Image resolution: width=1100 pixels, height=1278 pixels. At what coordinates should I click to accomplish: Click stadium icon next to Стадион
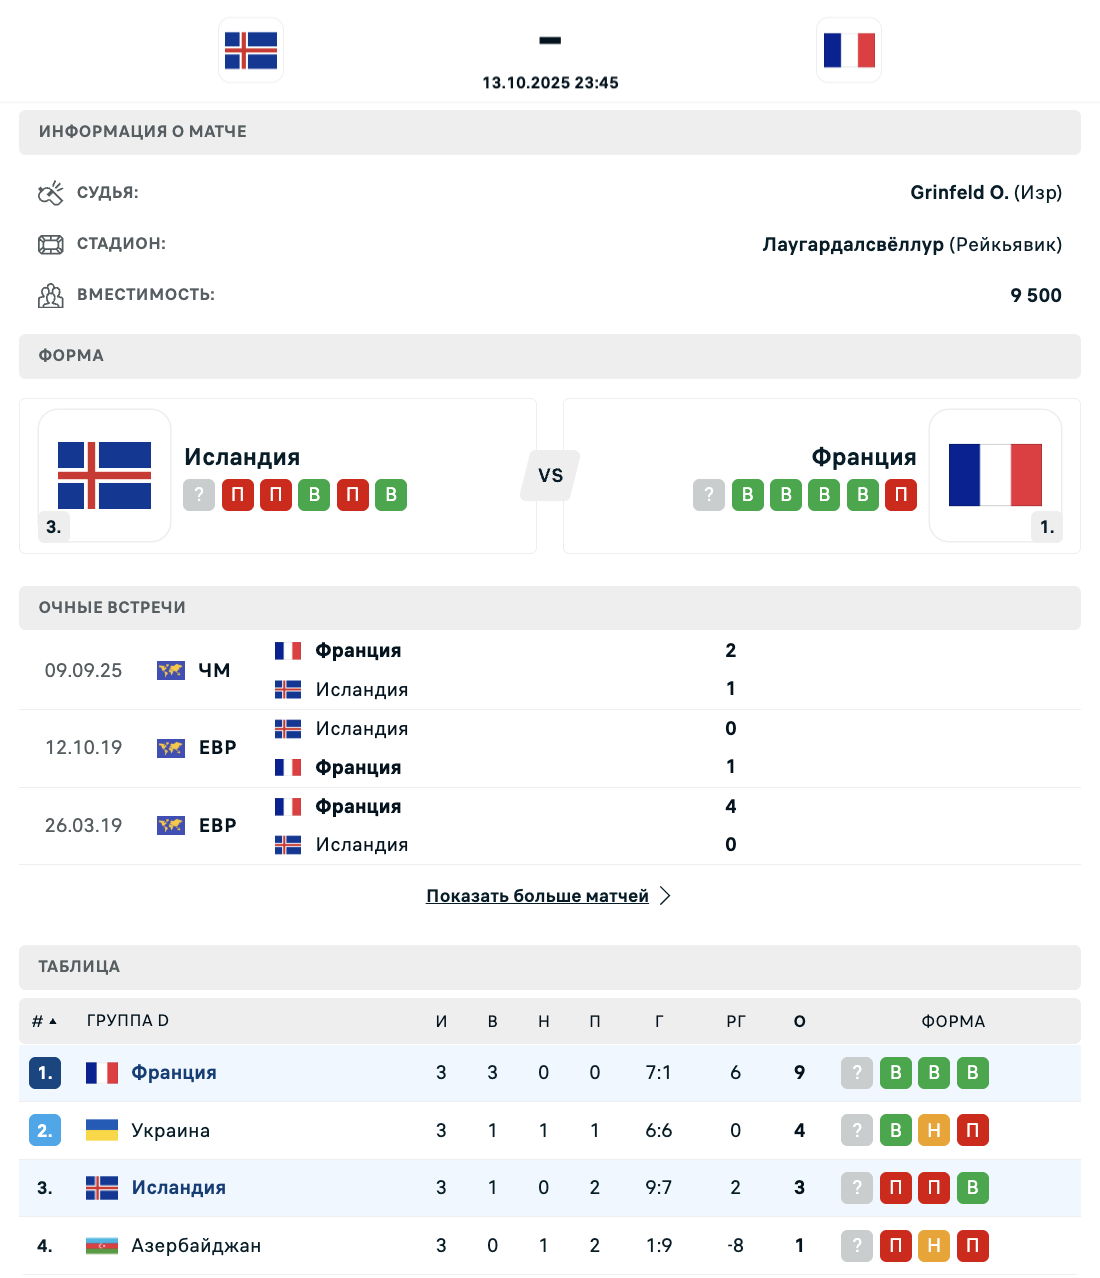50,244
